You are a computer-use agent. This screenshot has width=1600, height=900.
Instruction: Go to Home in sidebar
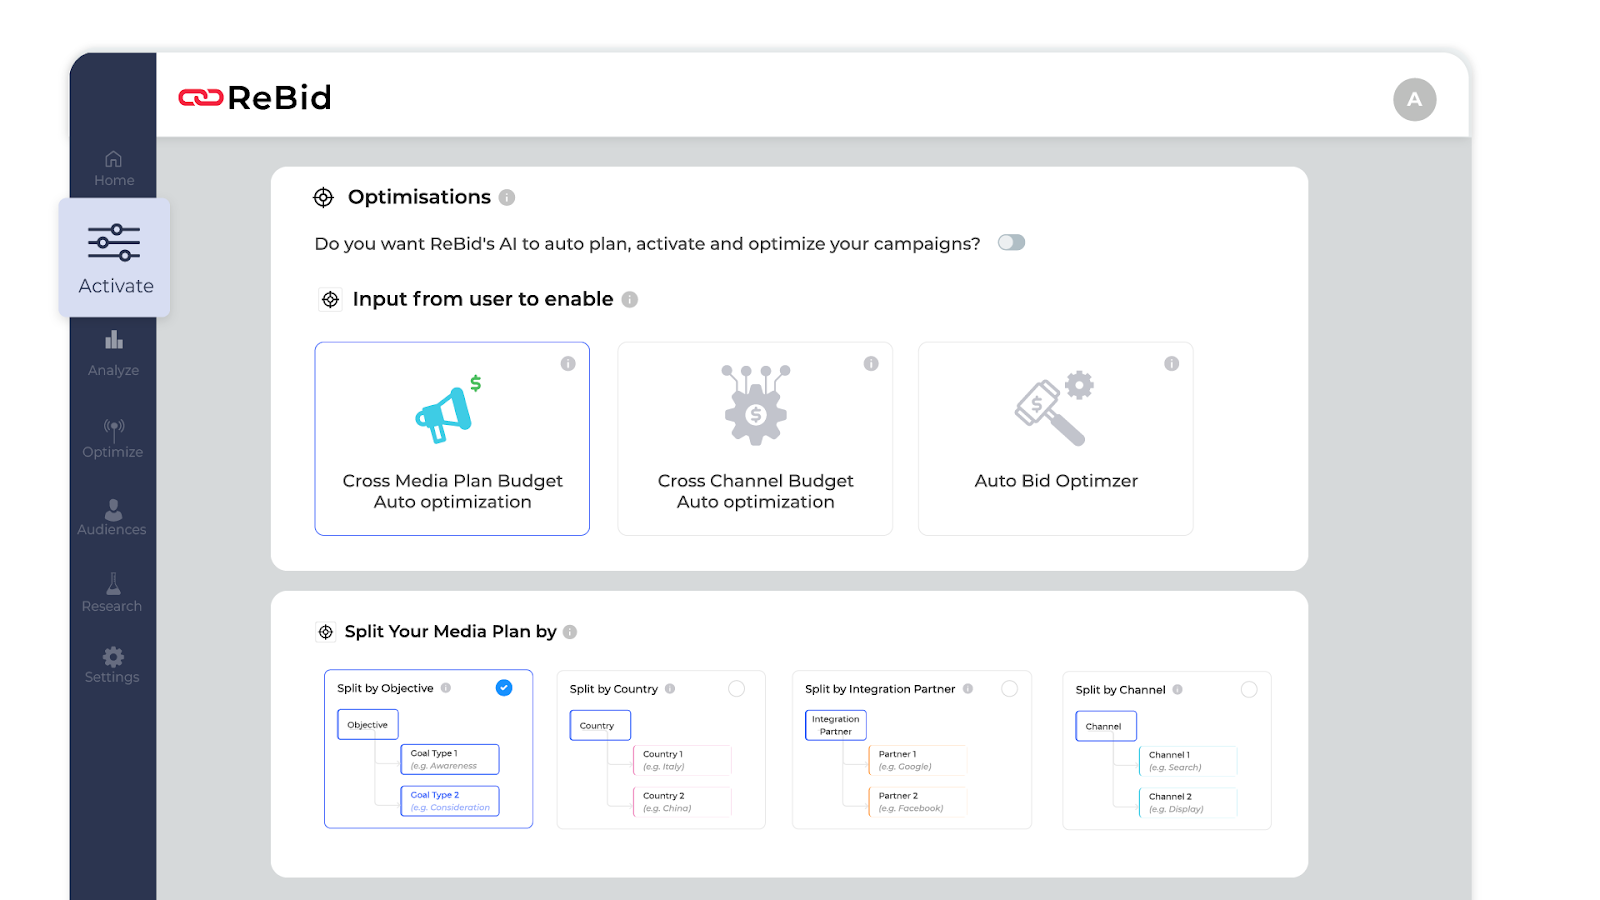click(114, 168)
